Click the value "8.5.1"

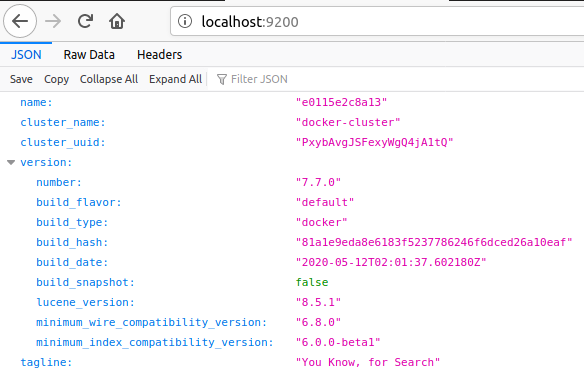click(x=318, y=302)
